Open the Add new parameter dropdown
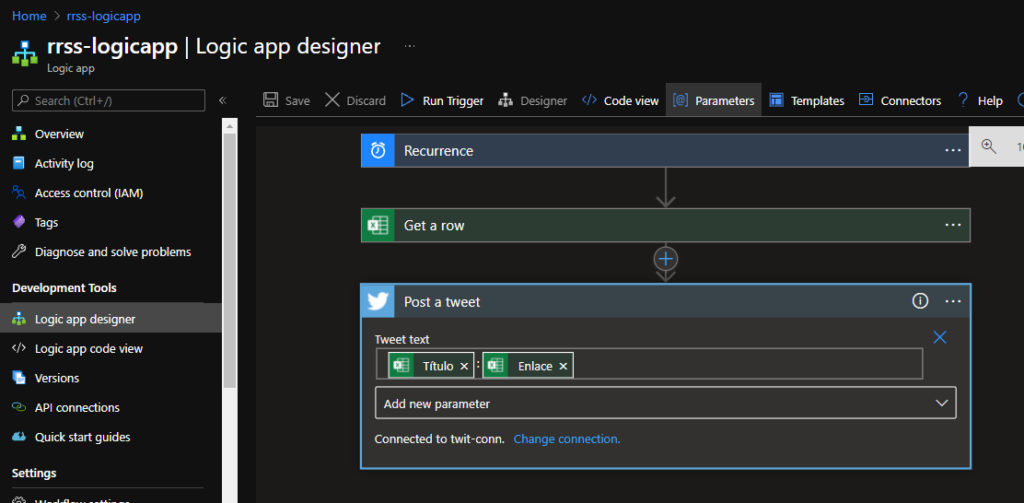The image size is (1024, 503). [x=665, y=404]
